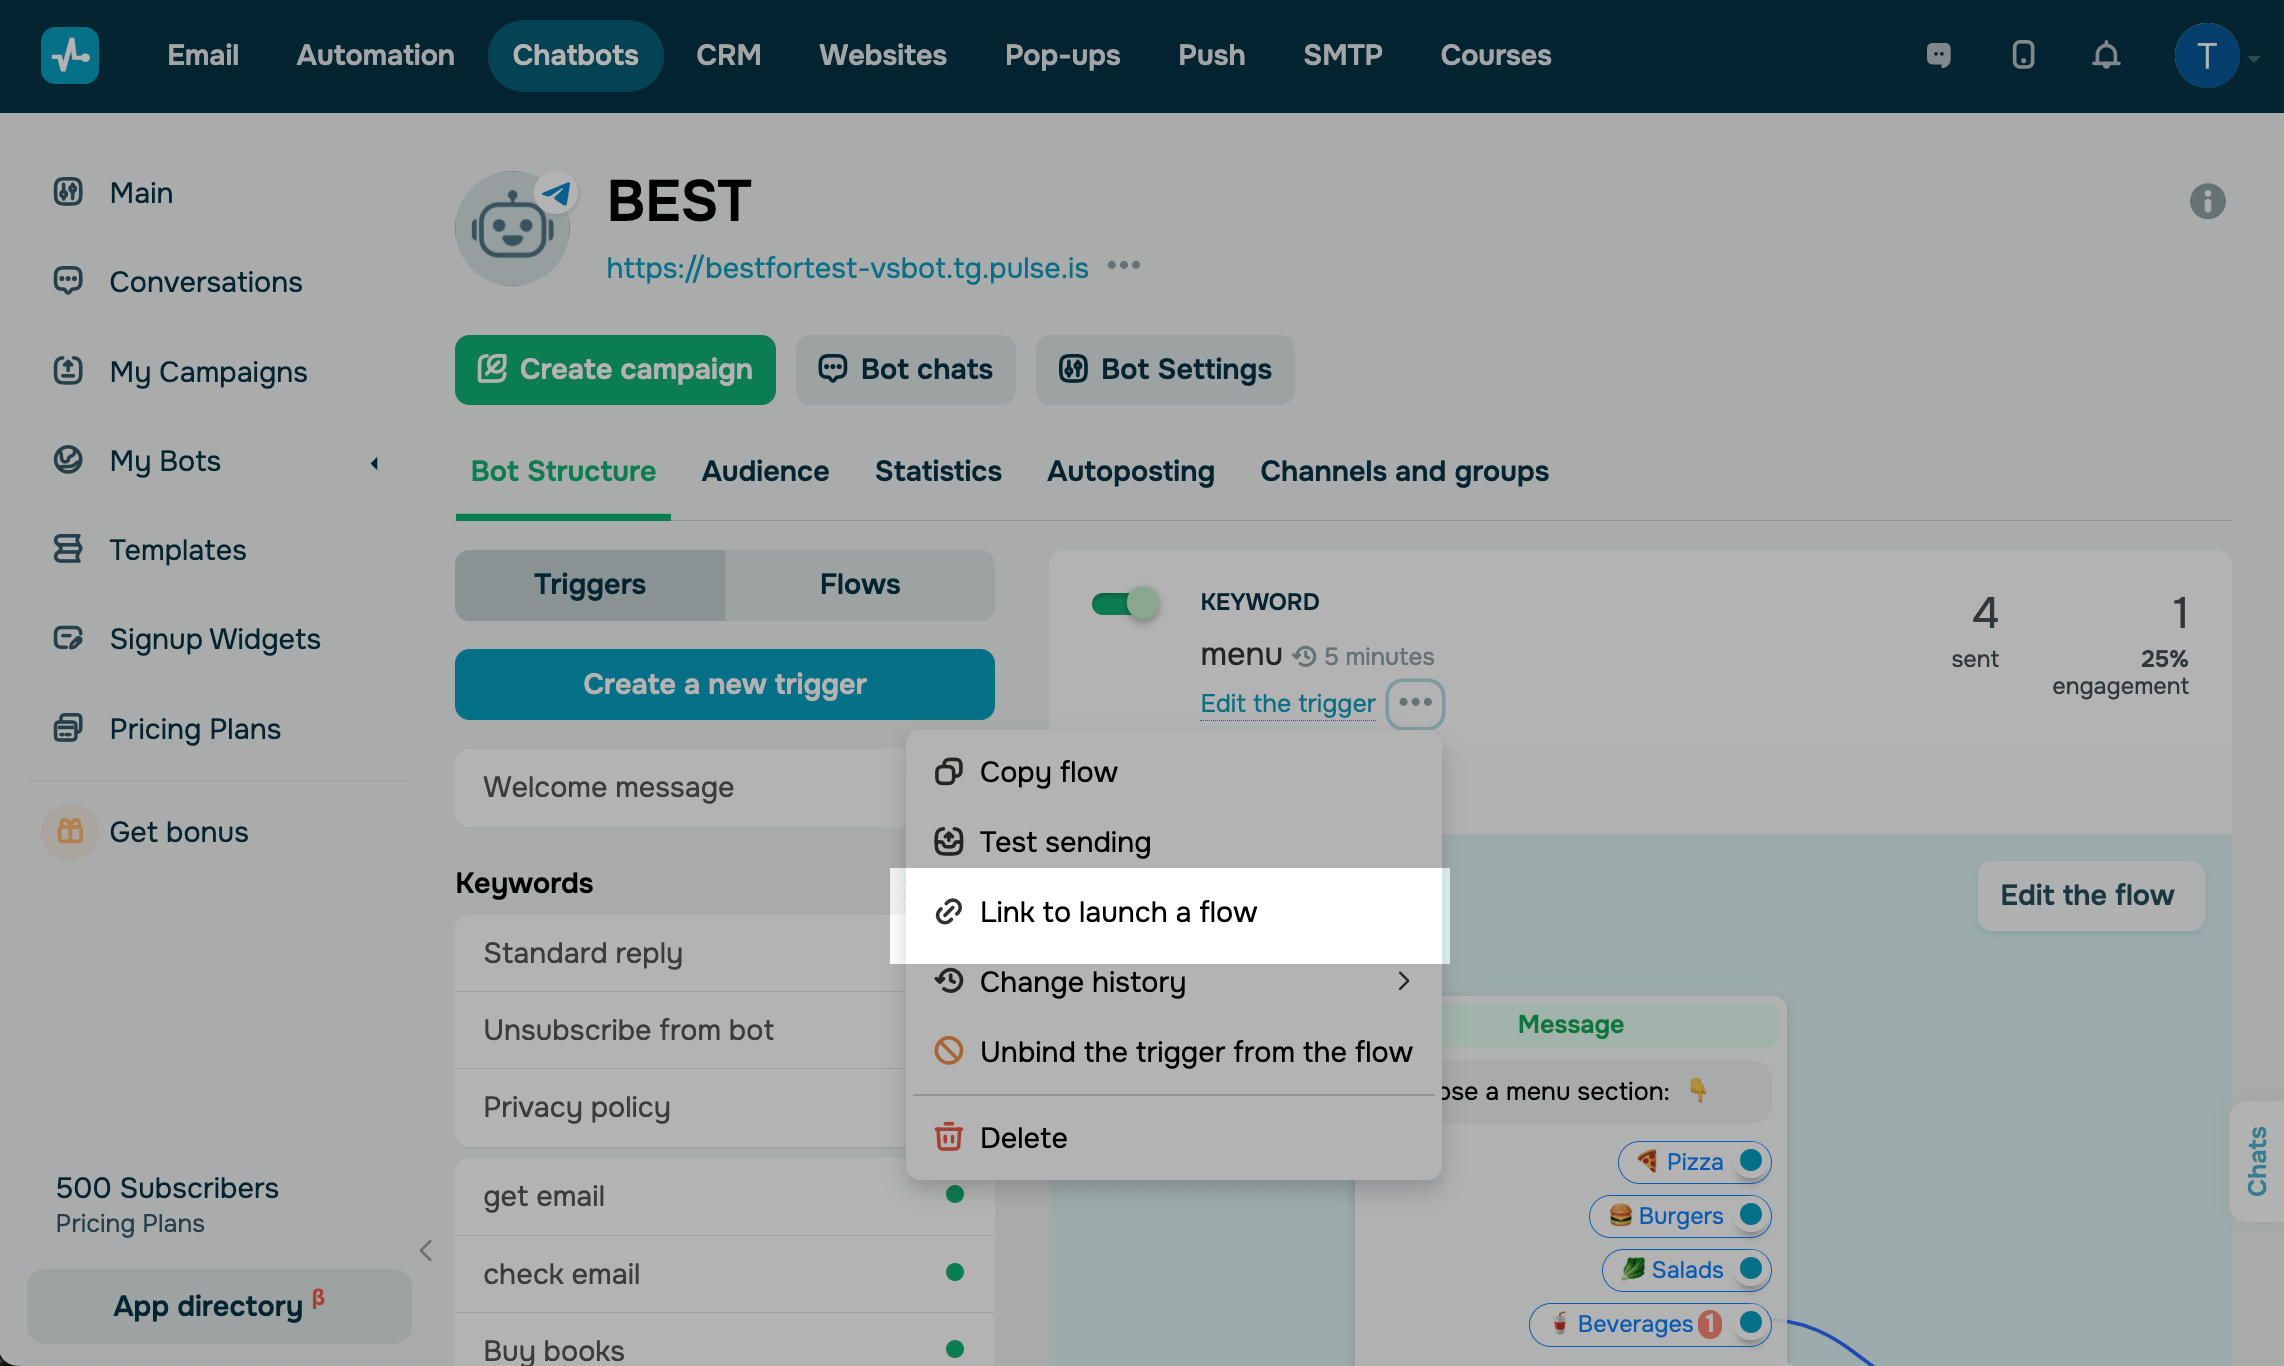Open the Chats side panel tab
This screenshot has height=1366, width=2284.
[2257, 1160]
